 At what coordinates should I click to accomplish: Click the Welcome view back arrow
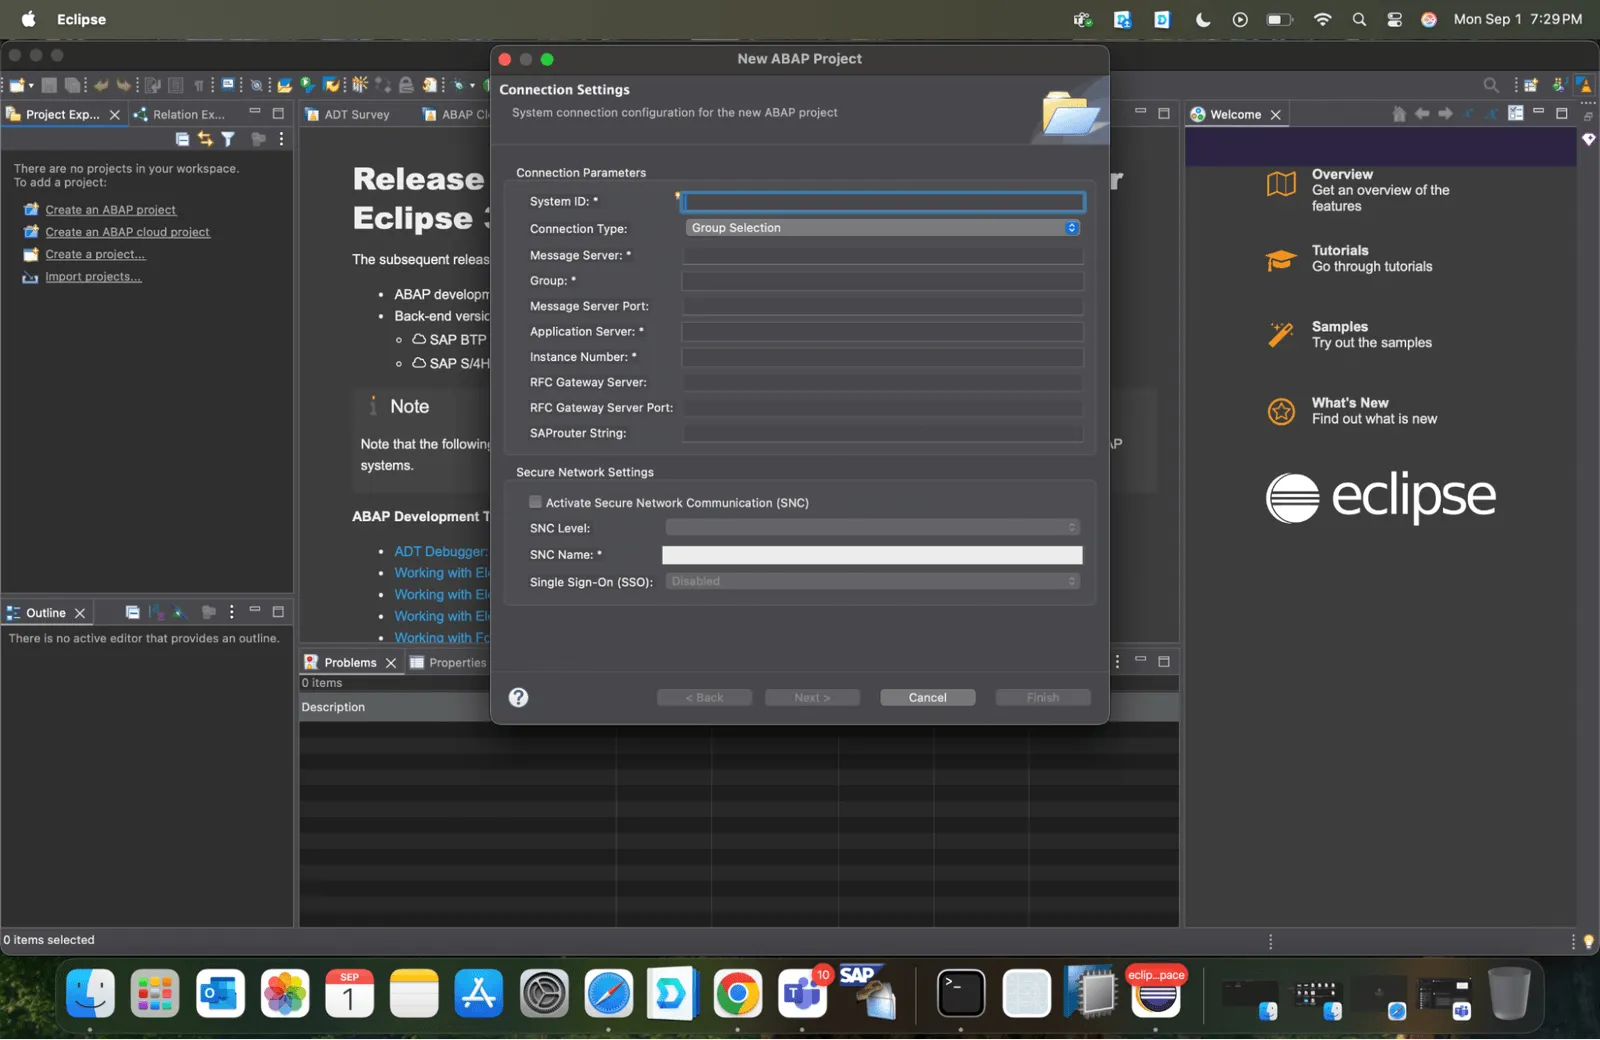(x=1422, y=114)
